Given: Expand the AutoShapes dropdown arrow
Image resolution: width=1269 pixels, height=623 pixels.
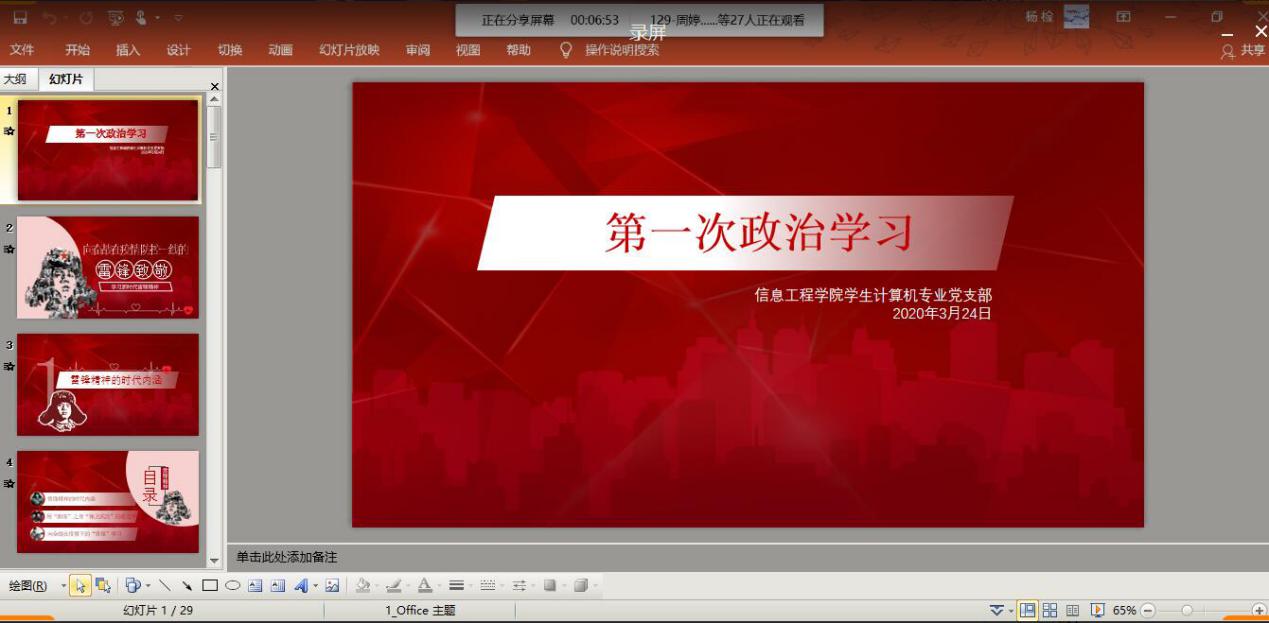Looking at the screenshot, I should (148, 586).
